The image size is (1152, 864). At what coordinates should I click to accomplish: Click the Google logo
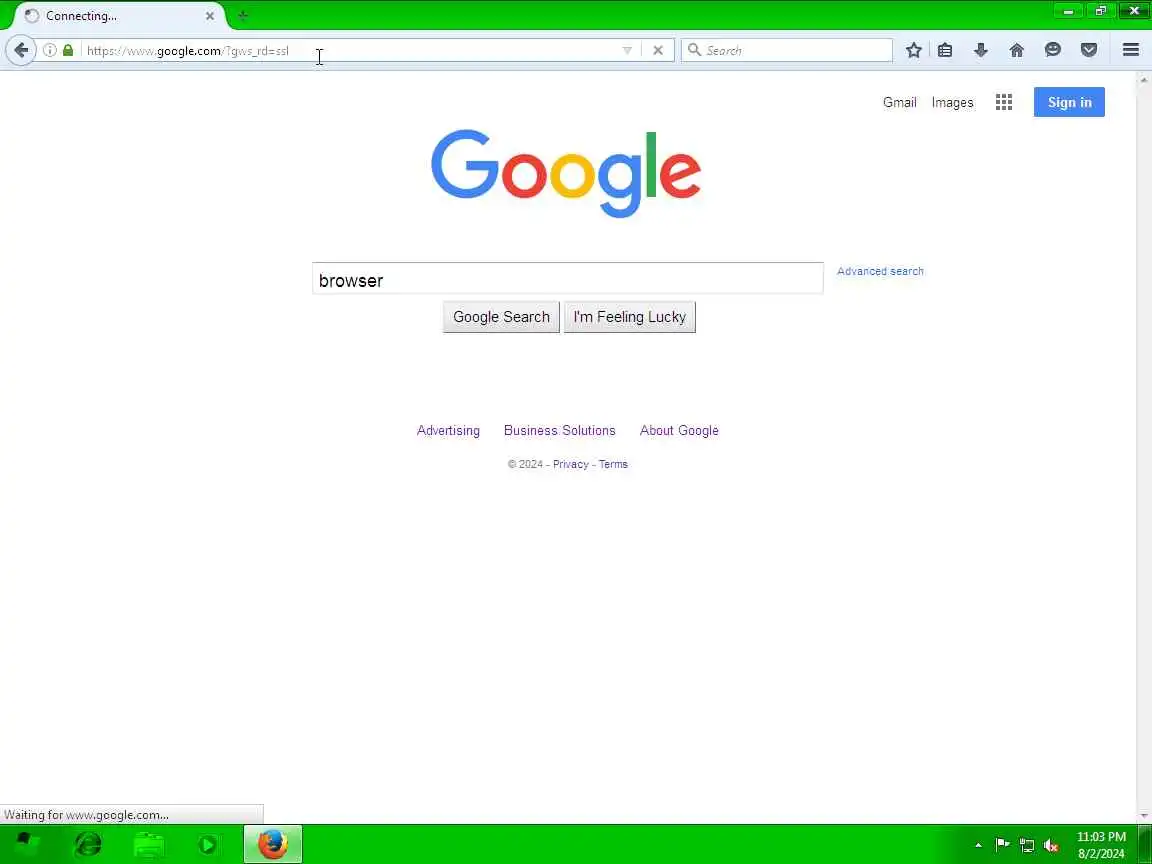point(566,173)
